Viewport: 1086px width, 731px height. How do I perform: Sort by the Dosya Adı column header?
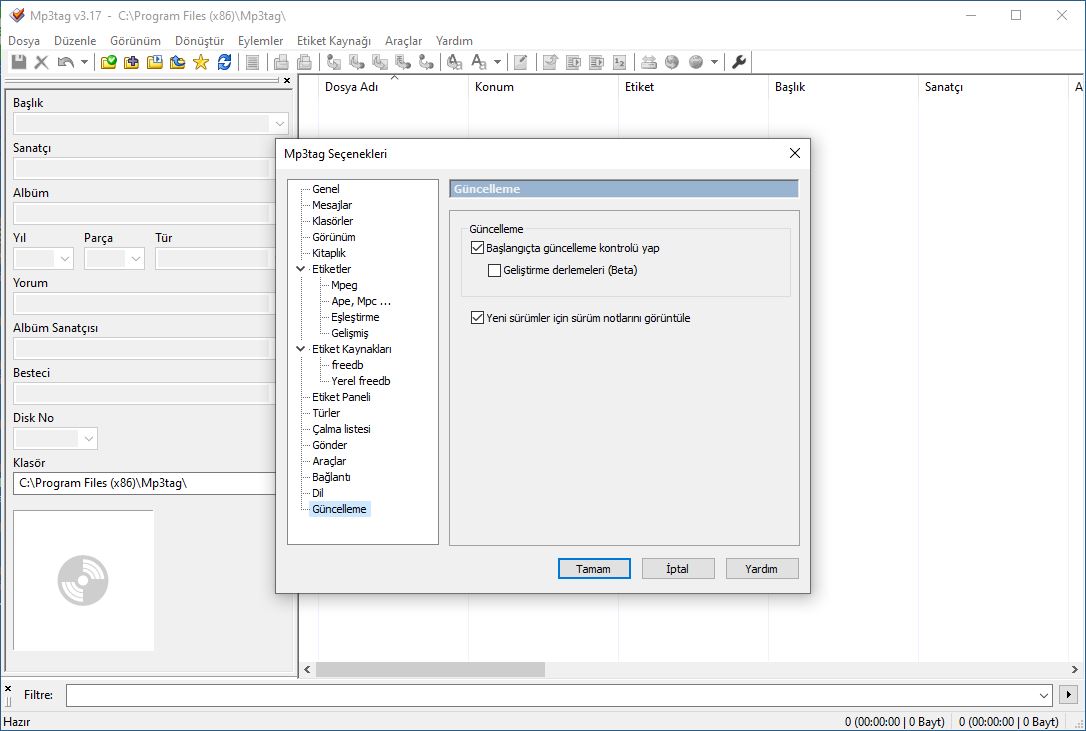[x=393, y=87]
